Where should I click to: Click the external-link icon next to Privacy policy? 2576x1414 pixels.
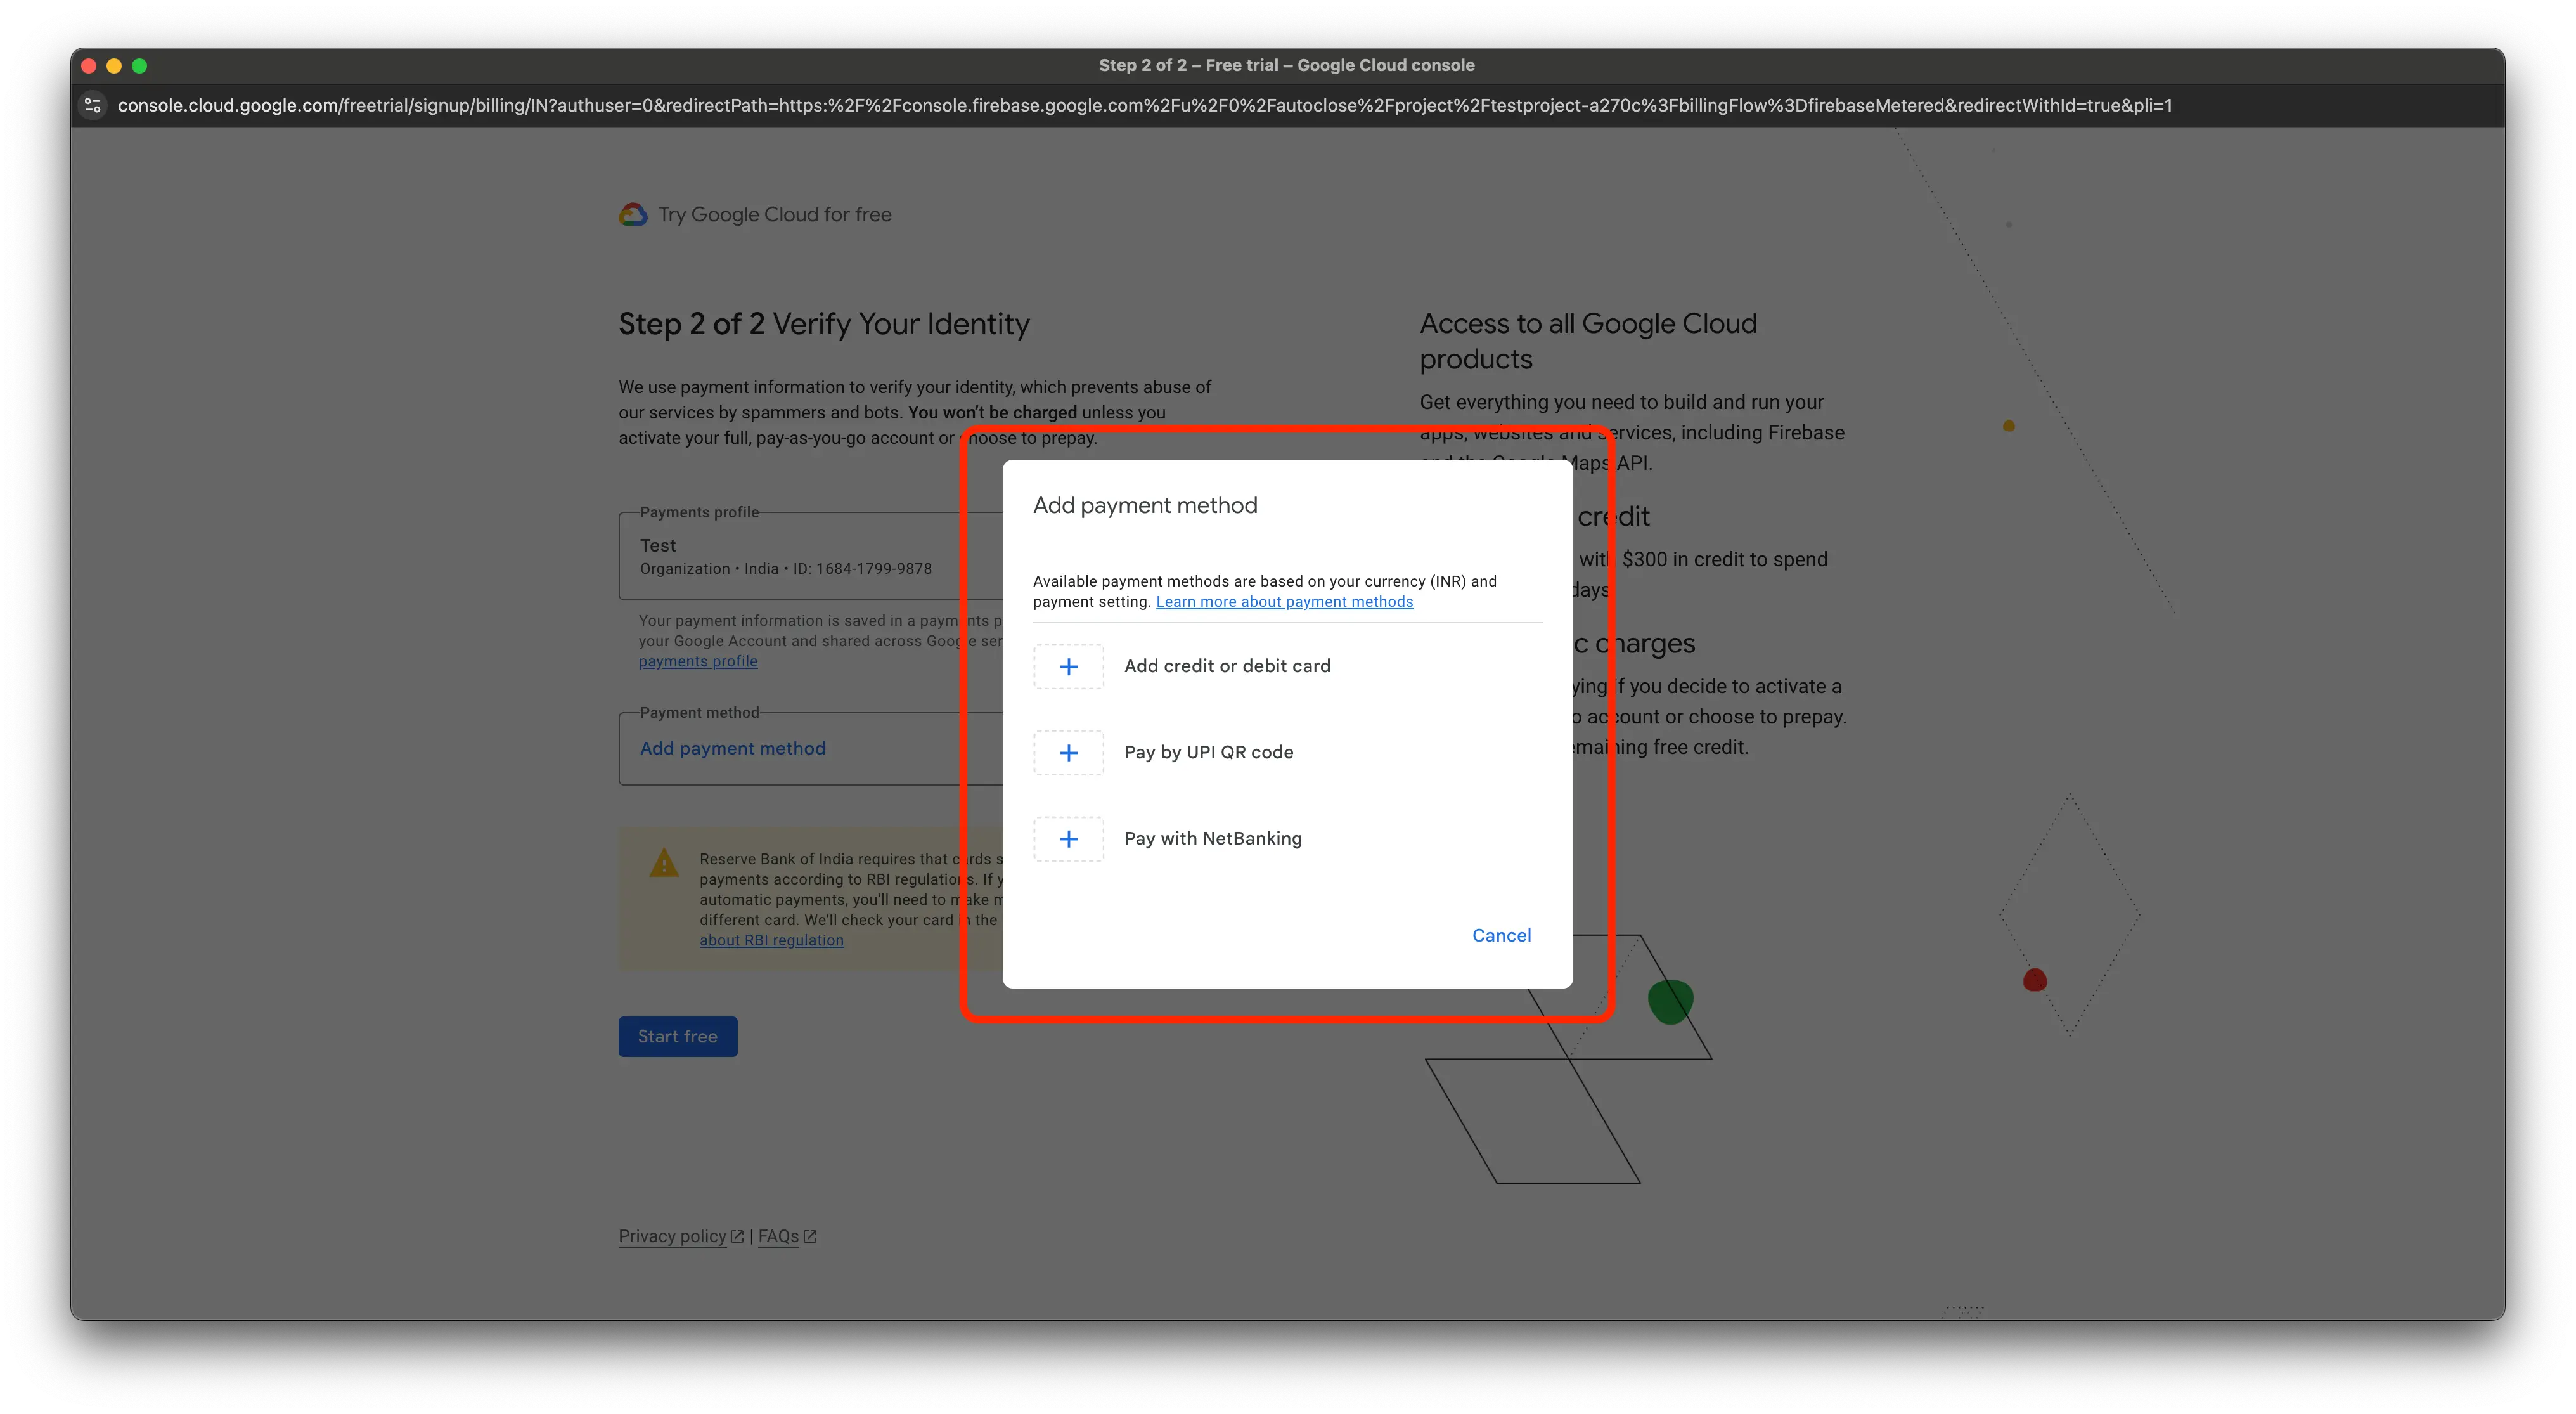(737, 1236)
